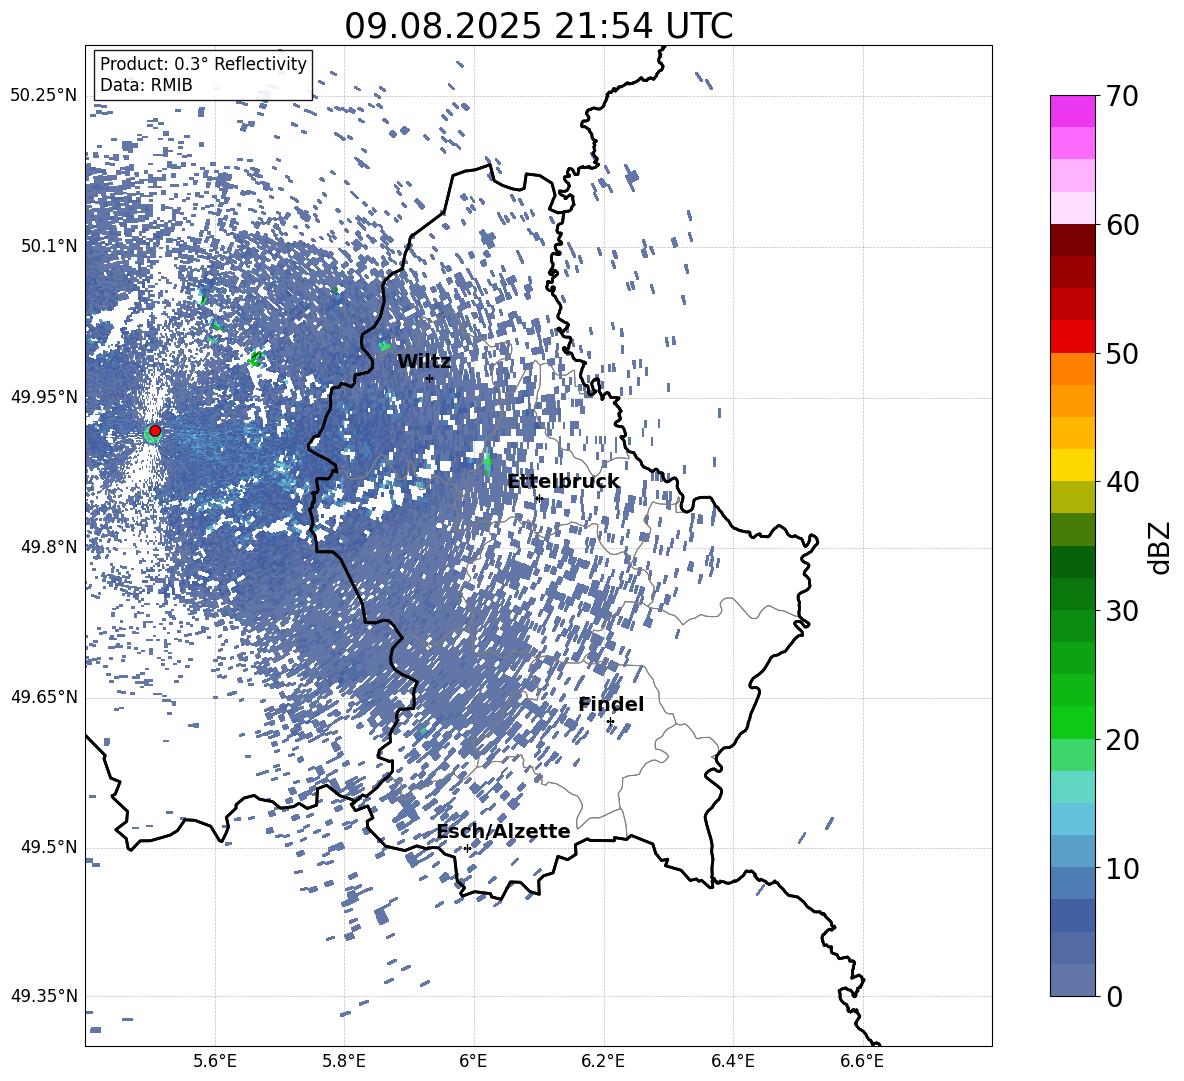Click the yellow colorbar segment at 40

(1073, 465)
